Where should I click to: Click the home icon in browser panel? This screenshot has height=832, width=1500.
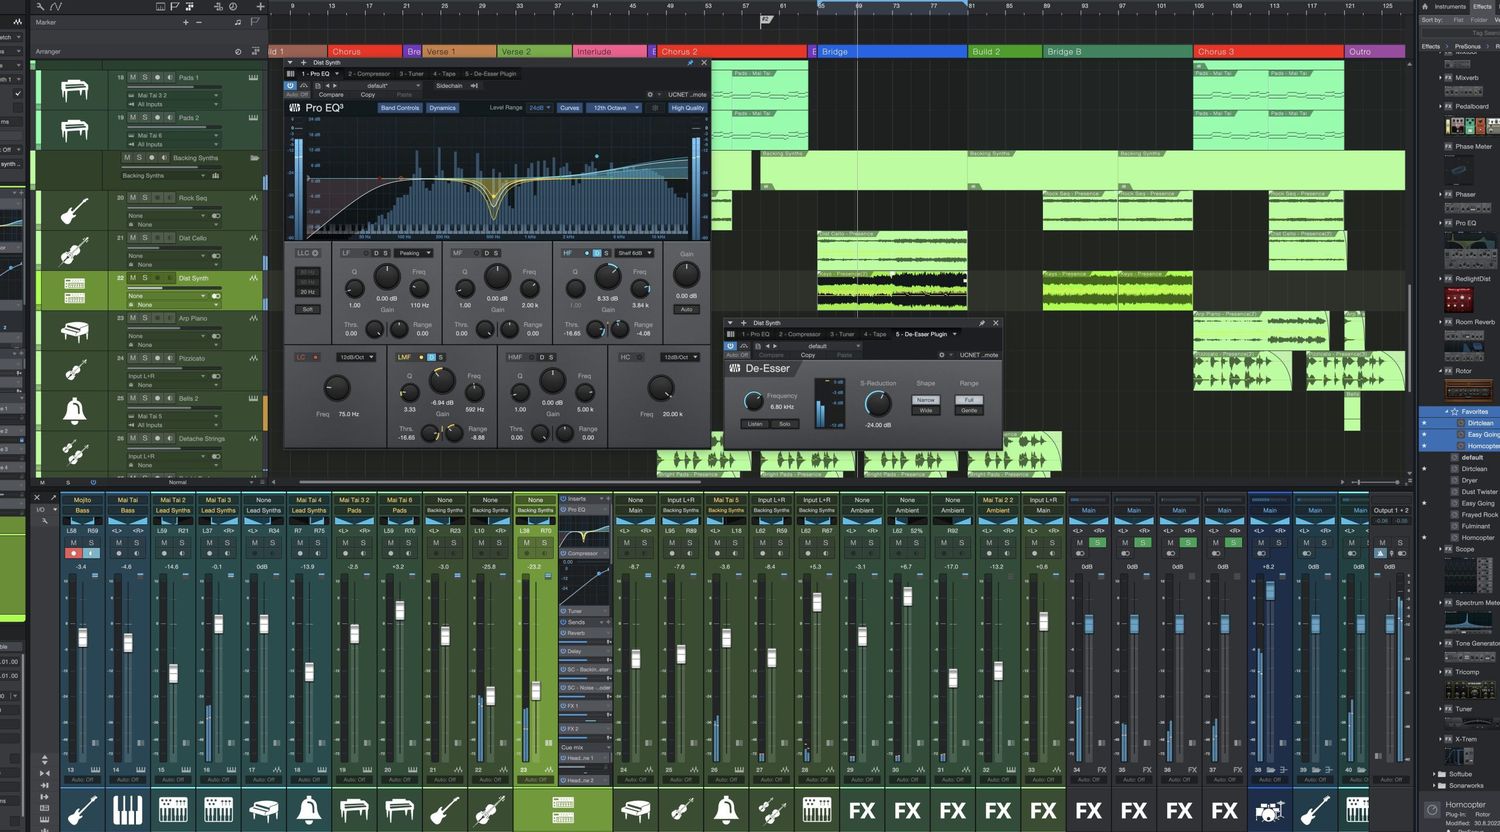coord(1425,6)
